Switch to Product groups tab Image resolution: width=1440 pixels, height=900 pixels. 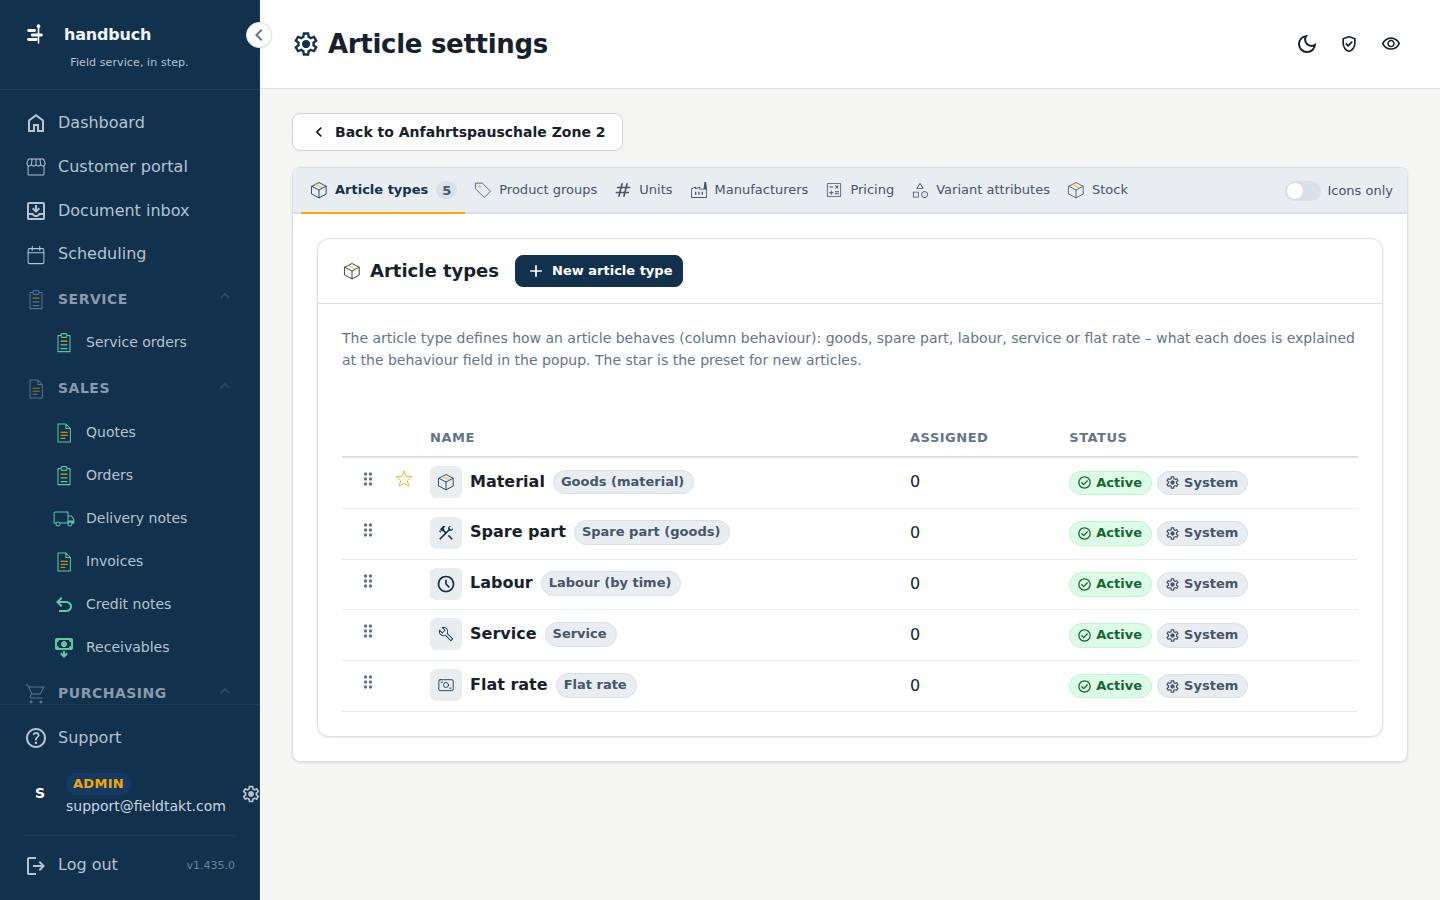[x=535, y=190]
